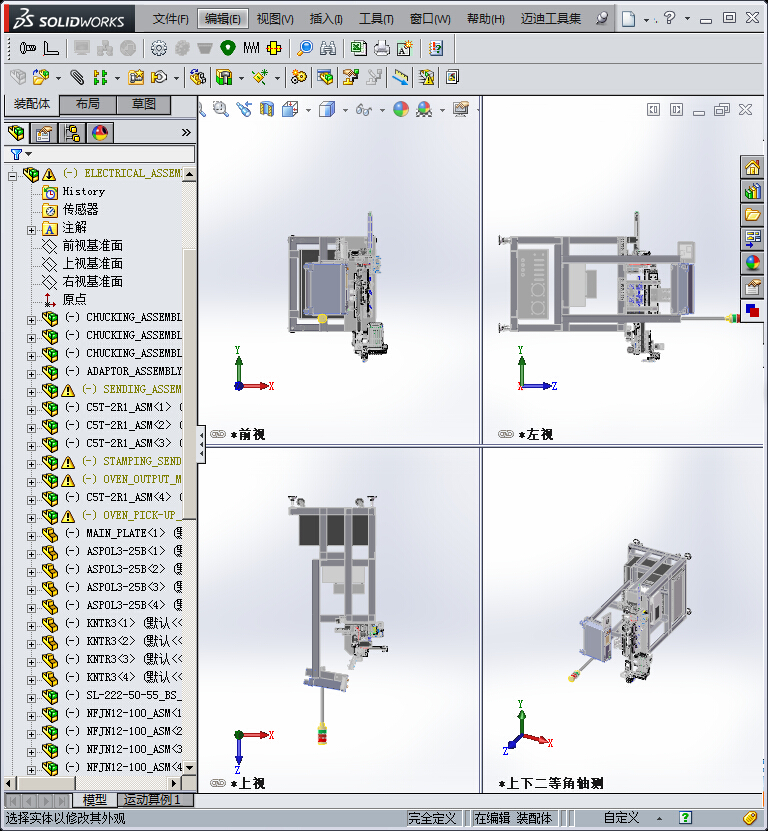Collapse the ELECTRICAL_ASSEM root node
Viewport: 768px width, 831px height.
tap(12, 175)
